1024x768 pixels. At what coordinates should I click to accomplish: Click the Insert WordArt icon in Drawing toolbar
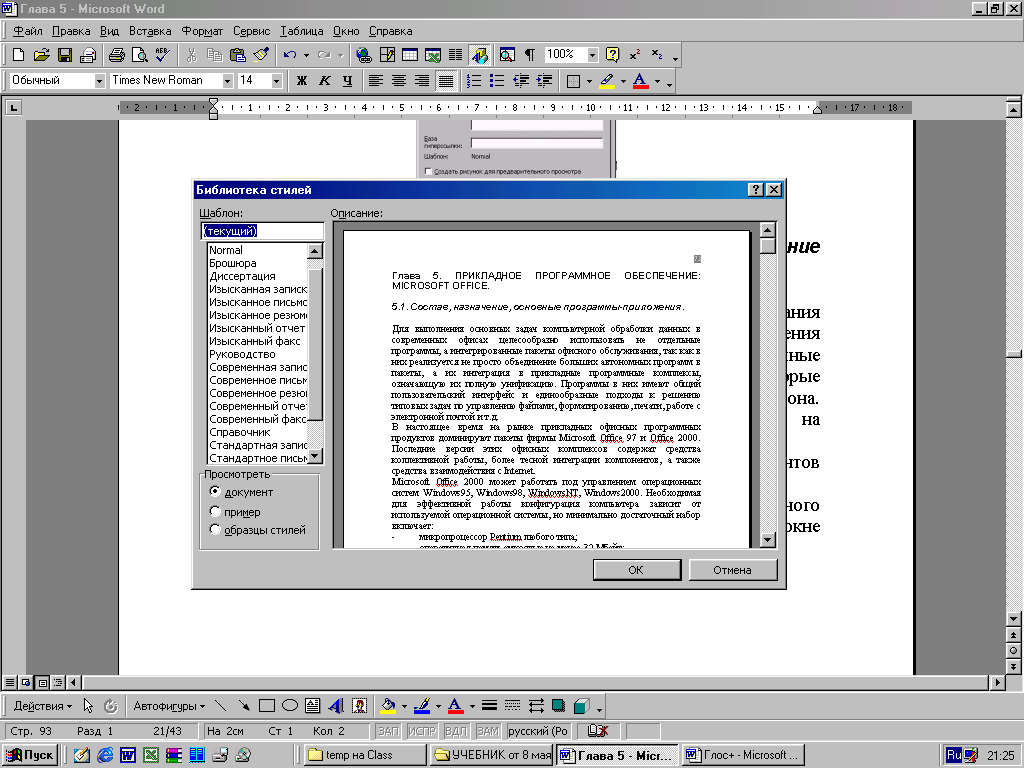pos(336,706)
